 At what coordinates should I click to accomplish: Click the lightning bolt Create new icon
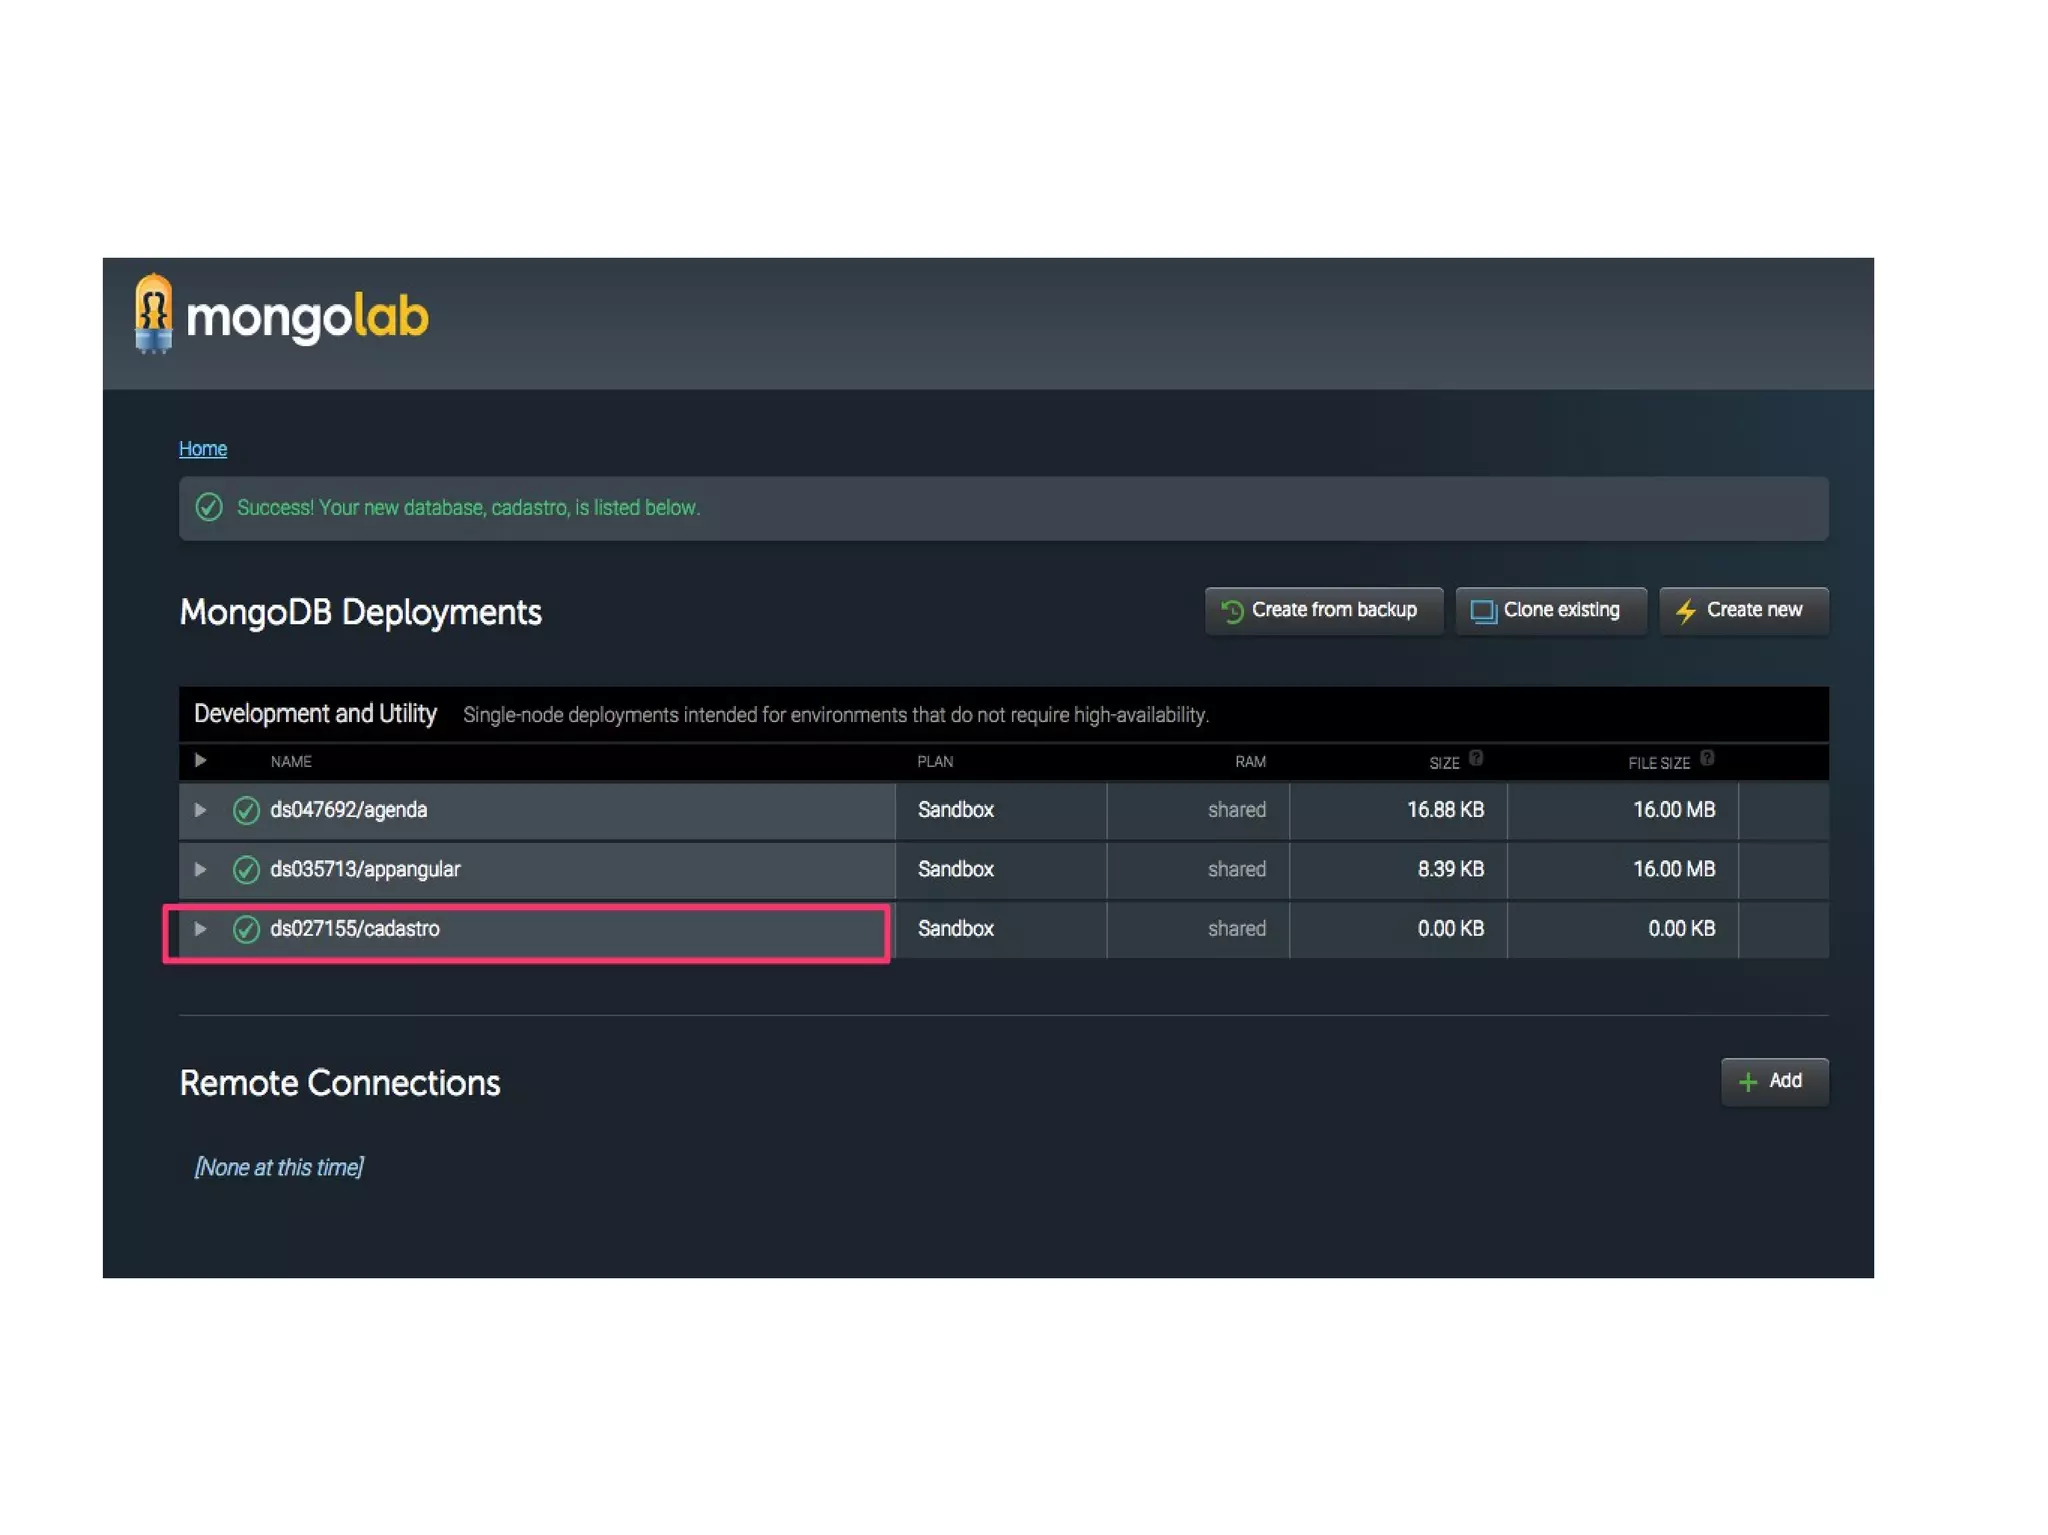[1686, 611]
